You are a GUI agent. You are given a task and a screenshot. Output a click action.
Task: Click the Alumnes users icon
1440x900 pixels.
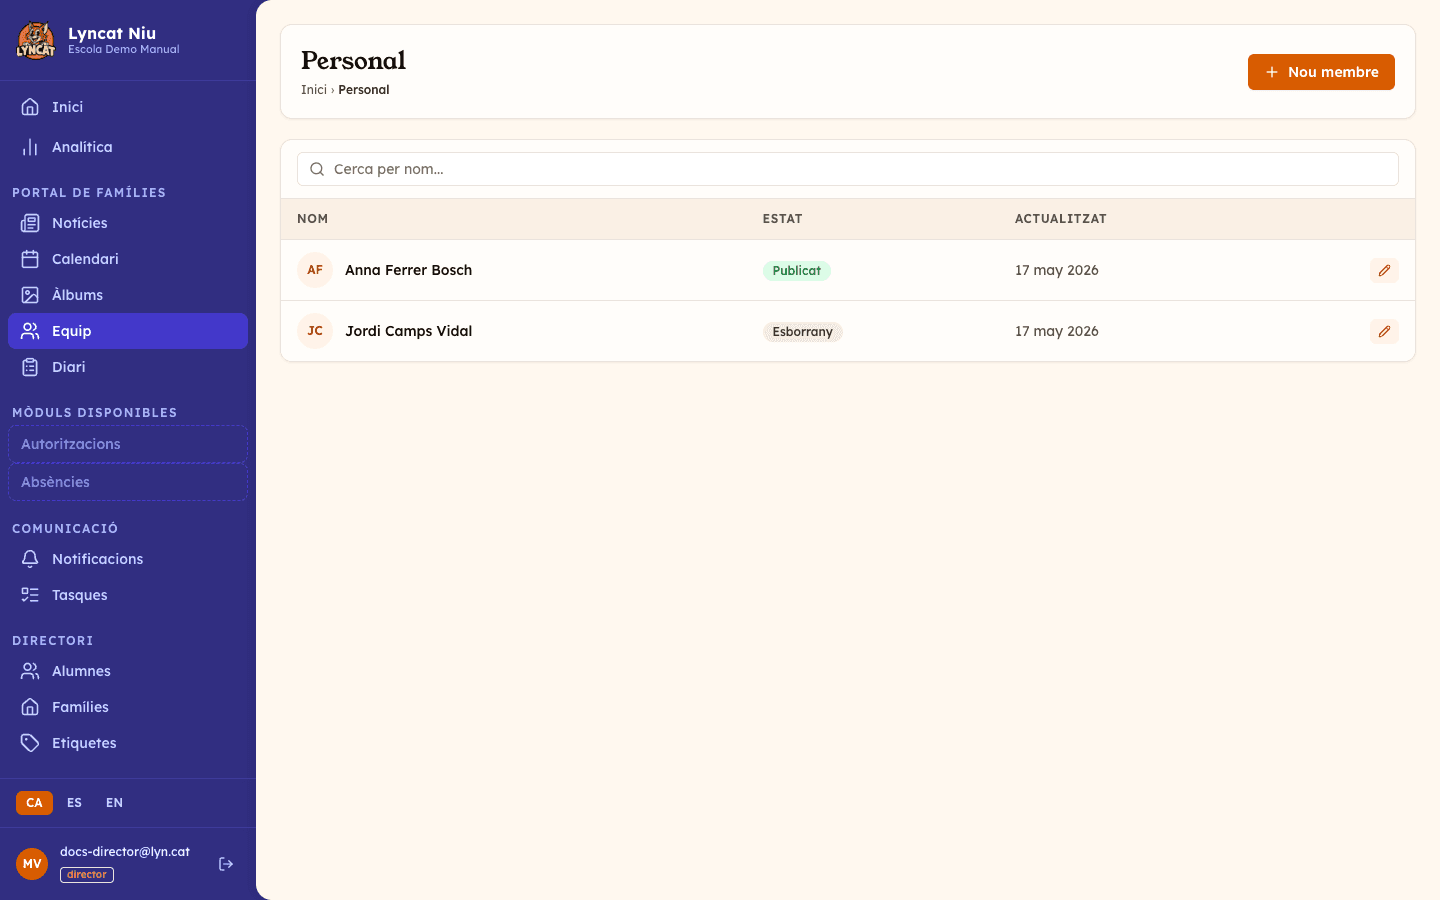(30, 671)
